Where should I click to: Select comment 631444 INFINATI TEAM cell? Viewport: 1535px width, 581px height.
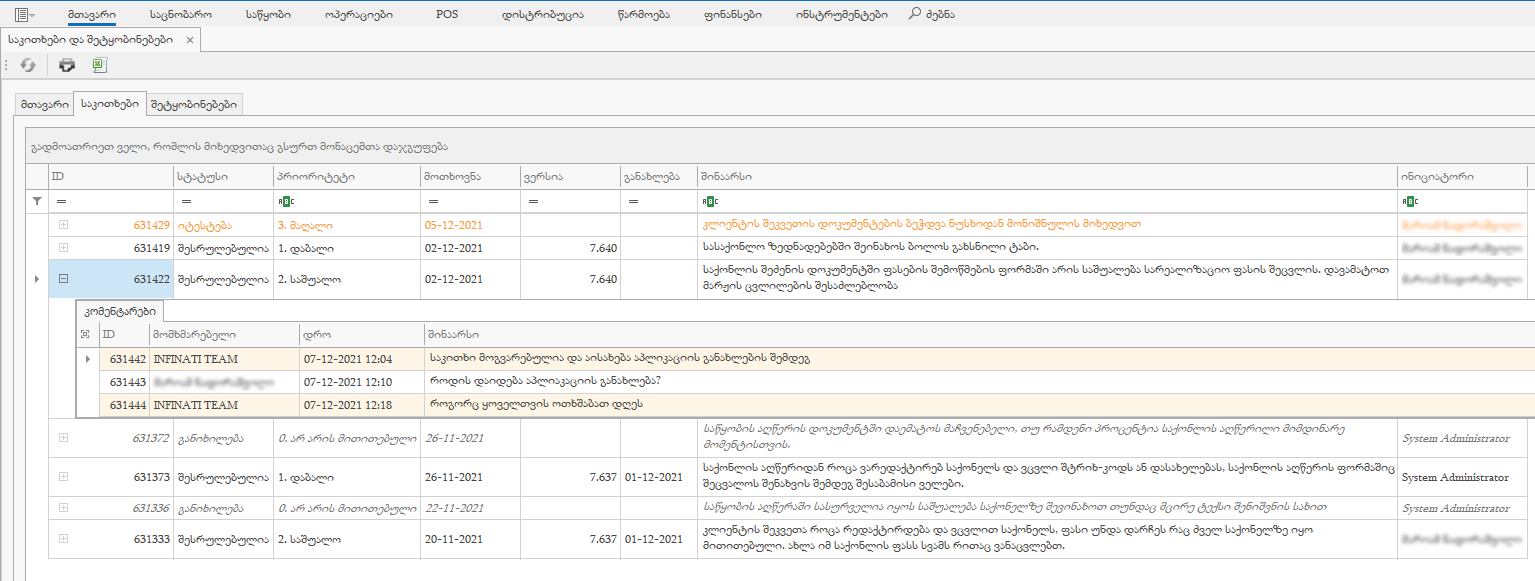[x=223, y=405]
